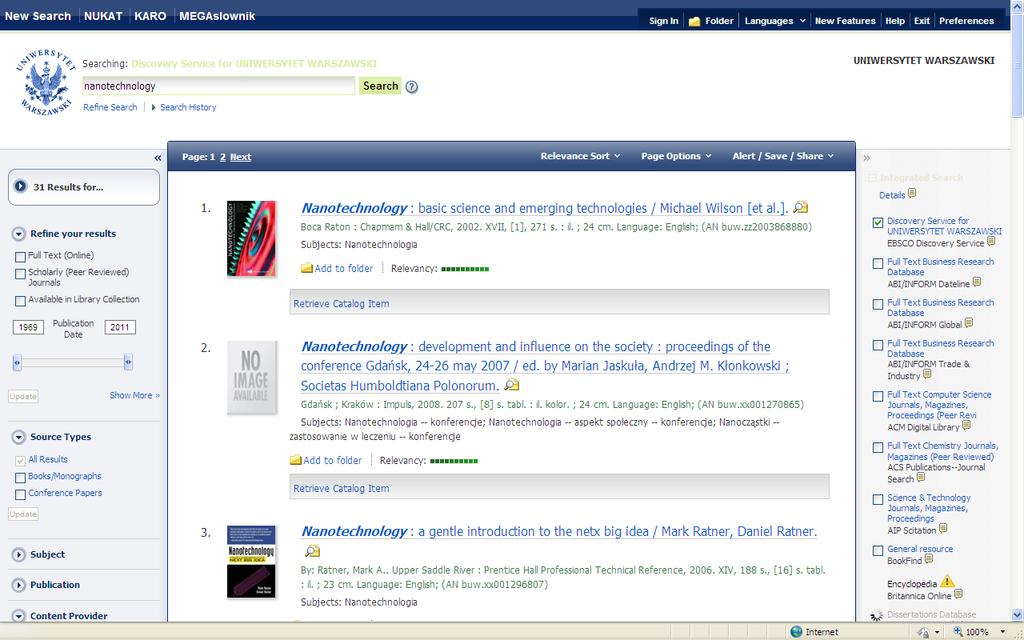Check Scholarly (Peer Reviewed) Journals box
The image size is (1024, 640).
[x=20, y=274]
